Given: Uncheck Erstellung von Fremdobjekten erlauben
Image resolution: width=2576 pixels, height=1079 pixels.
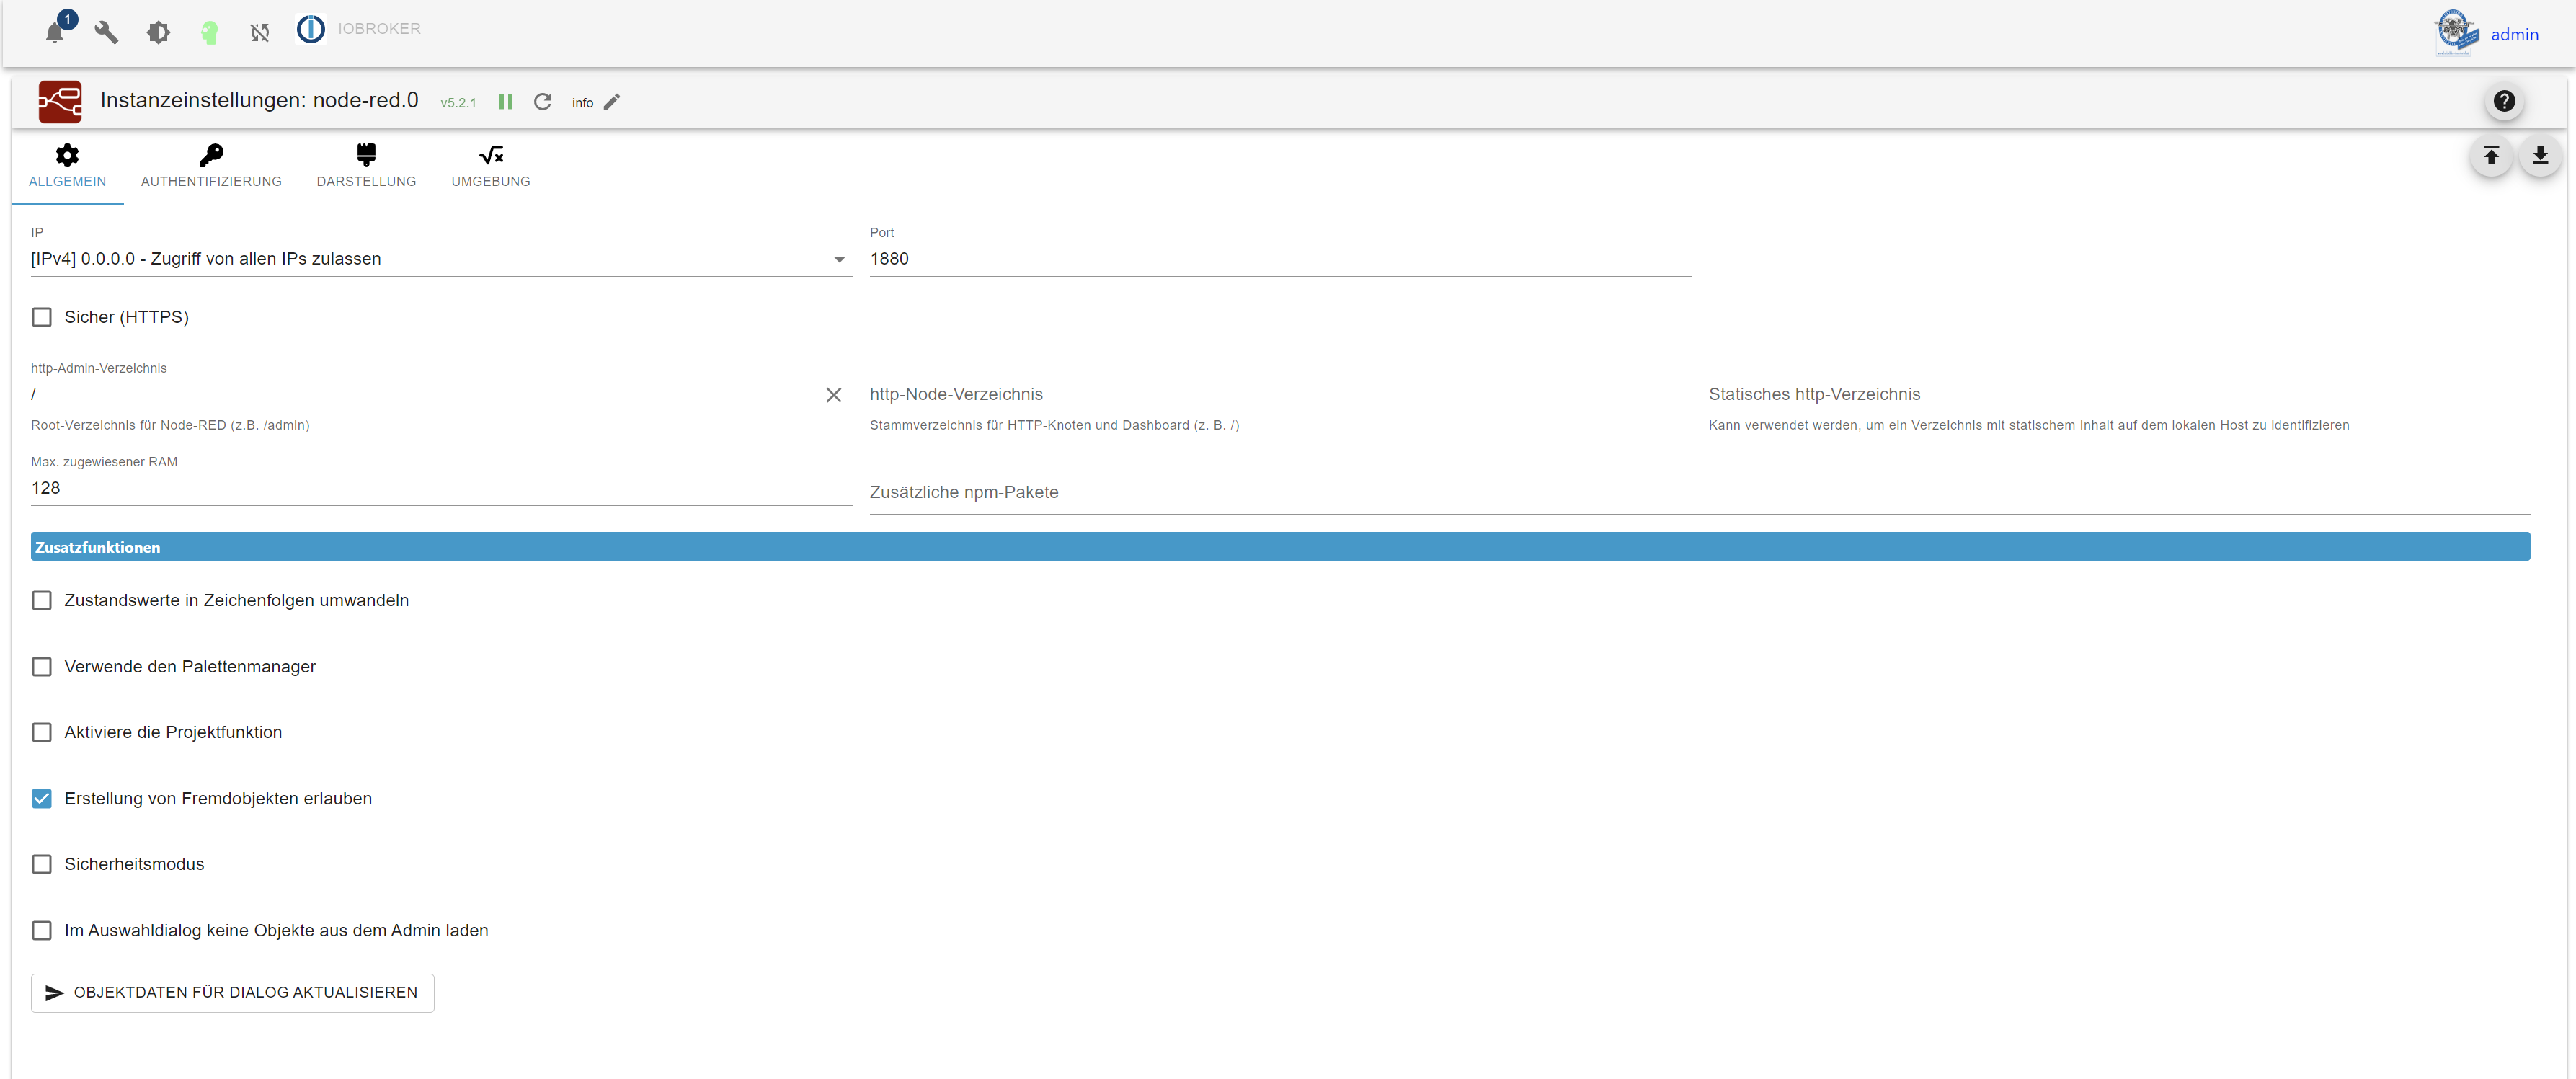Looking at the screenshot, I should 42,798.
